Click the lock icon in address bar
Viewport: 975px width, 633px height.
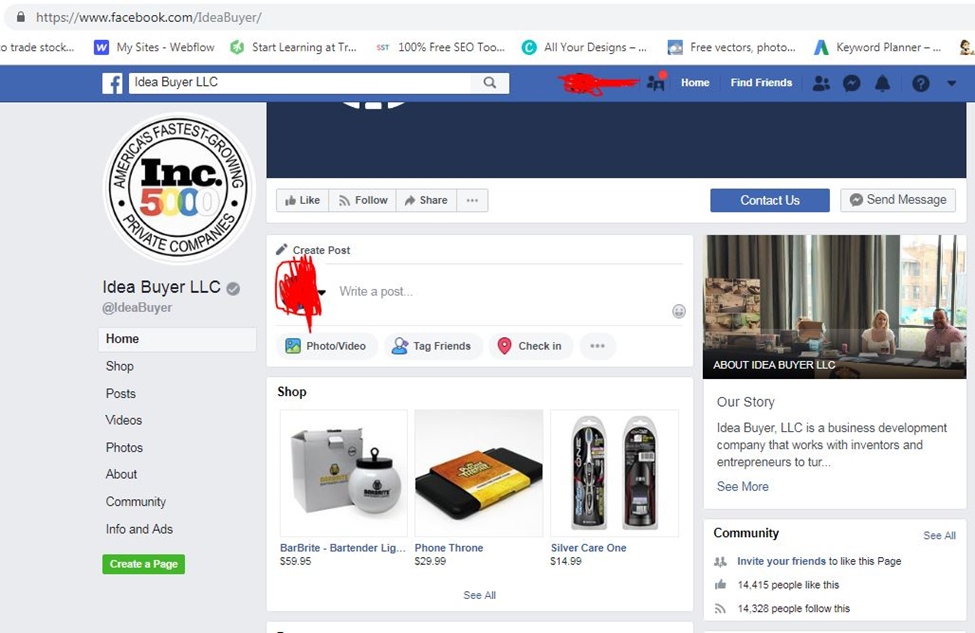coord(21,17)
